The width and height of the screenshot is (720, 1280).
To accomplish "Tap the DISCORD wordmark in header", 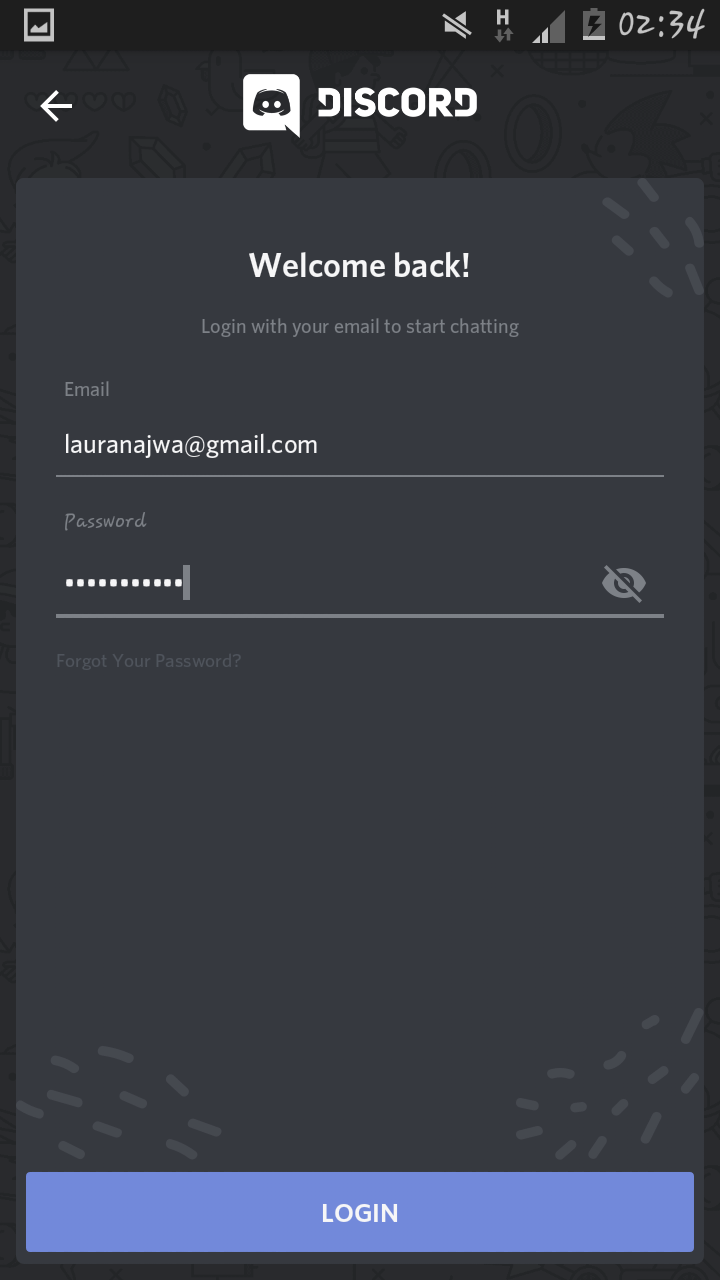I will pyautogui.click(x=397, y=102).
